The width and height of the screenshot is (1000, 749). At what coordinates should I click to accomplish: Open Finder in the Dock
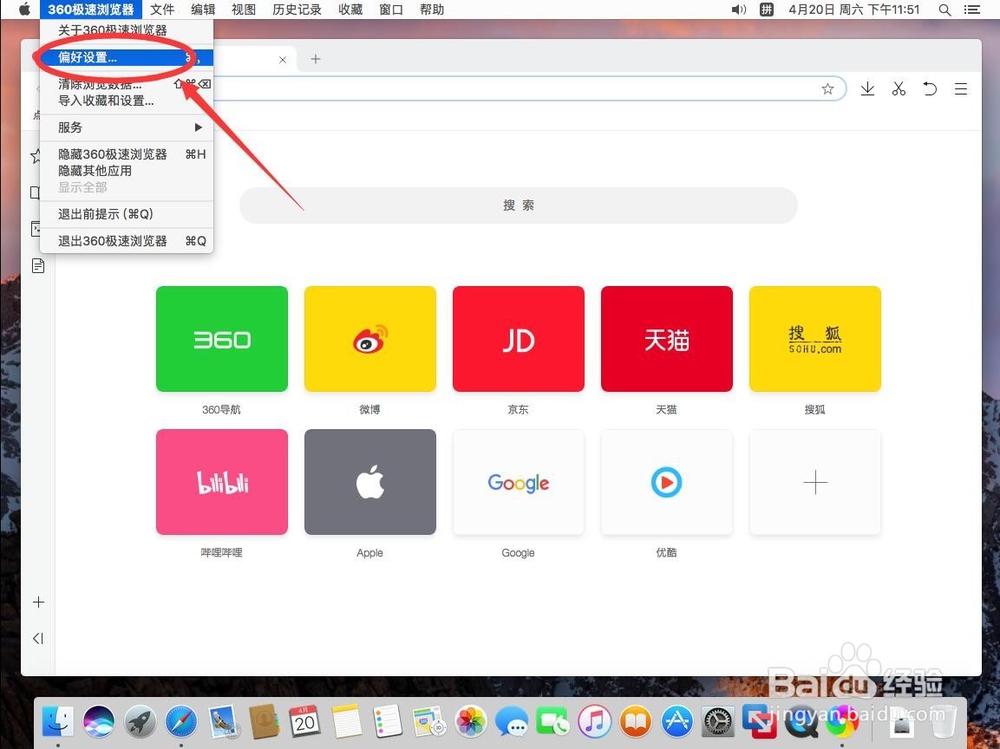coord(58,722)
